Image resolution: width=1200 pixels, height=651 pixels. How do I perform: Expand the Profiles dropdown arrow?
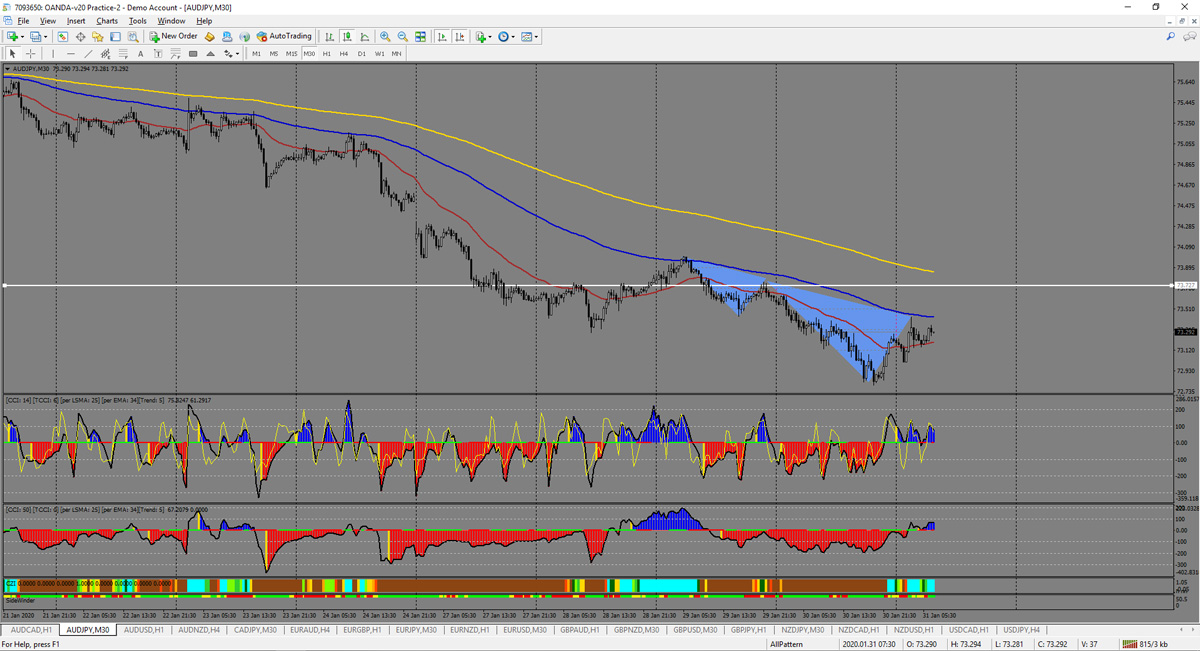45,37
